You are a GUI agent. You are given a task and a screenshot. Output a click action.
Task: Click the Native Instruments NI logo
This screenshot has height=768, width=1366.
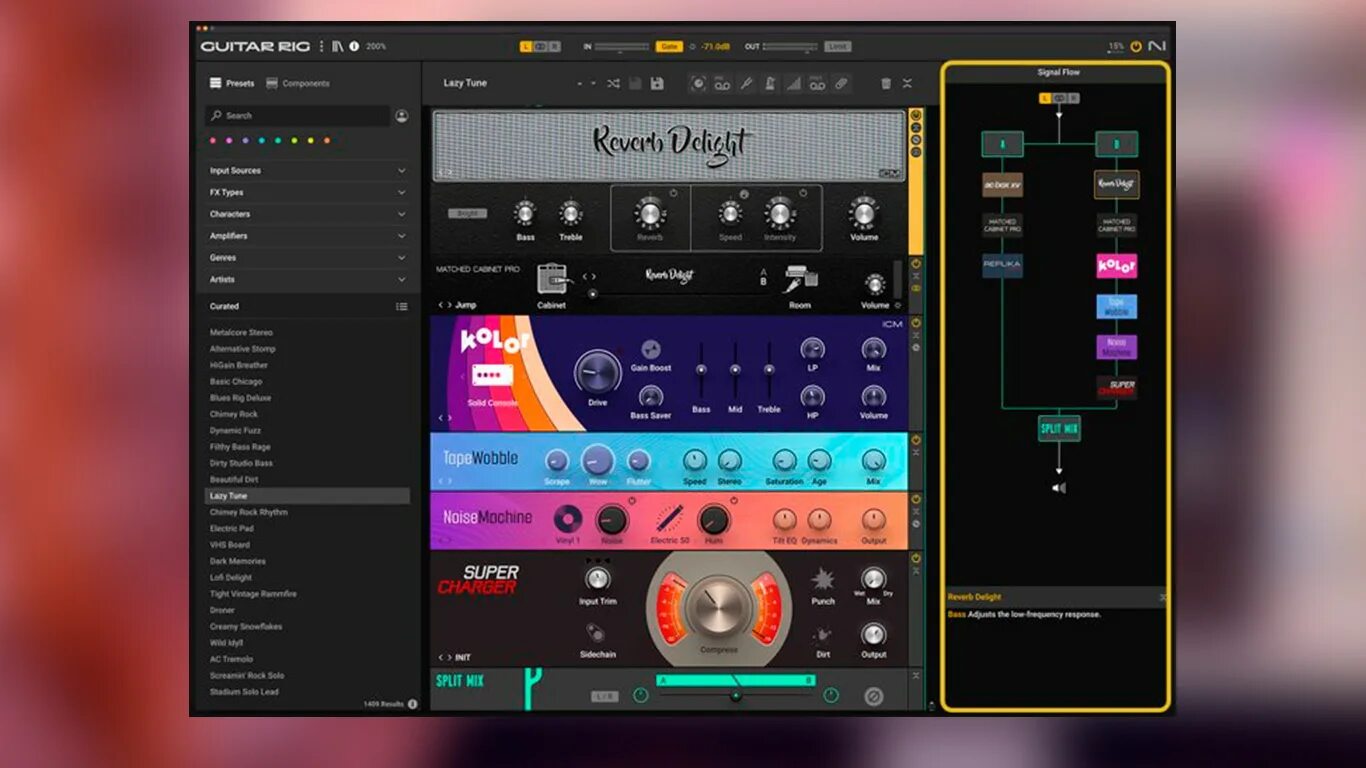1157,46
